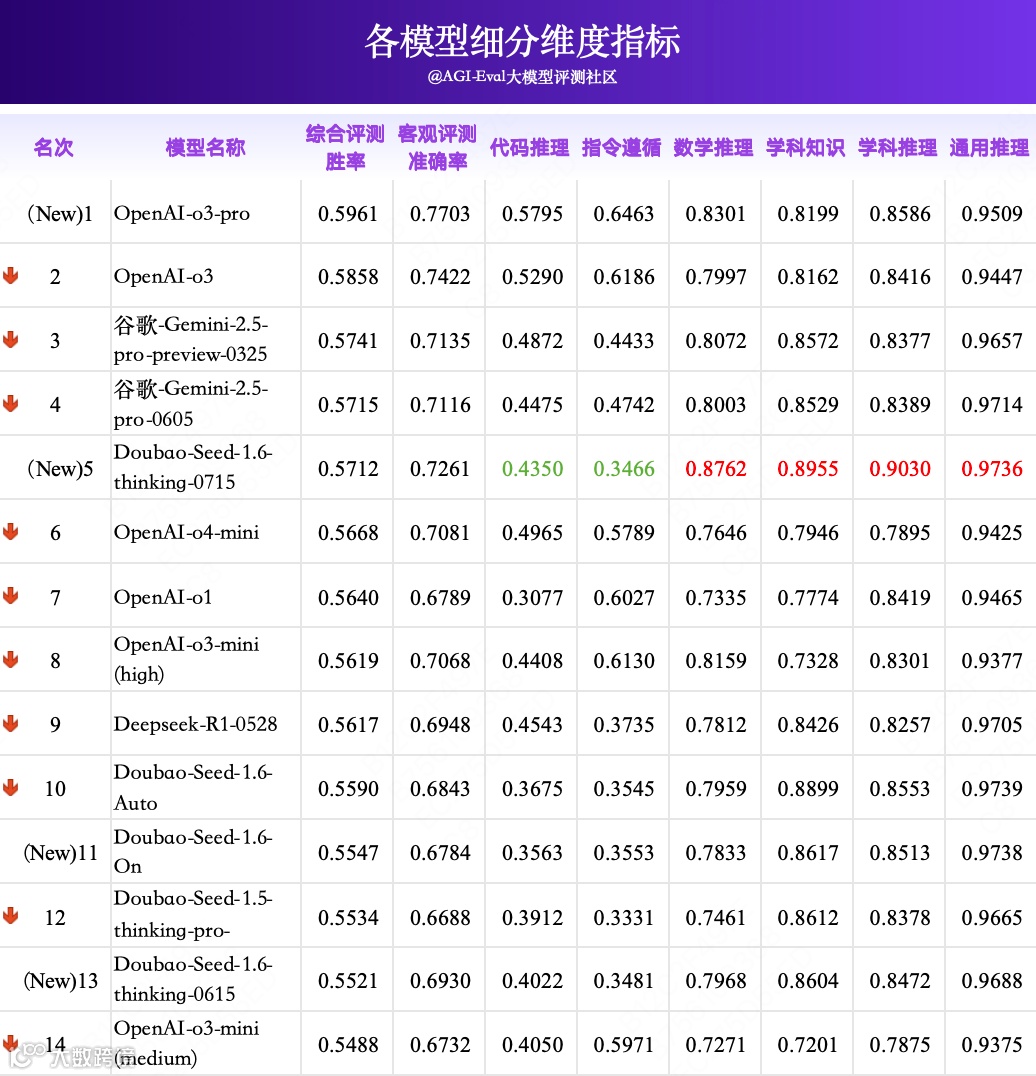The width and height of the screenshot is (1036, 1076).
Task: Select the 通用推理 column header
Action: click(x=989, y=147)
